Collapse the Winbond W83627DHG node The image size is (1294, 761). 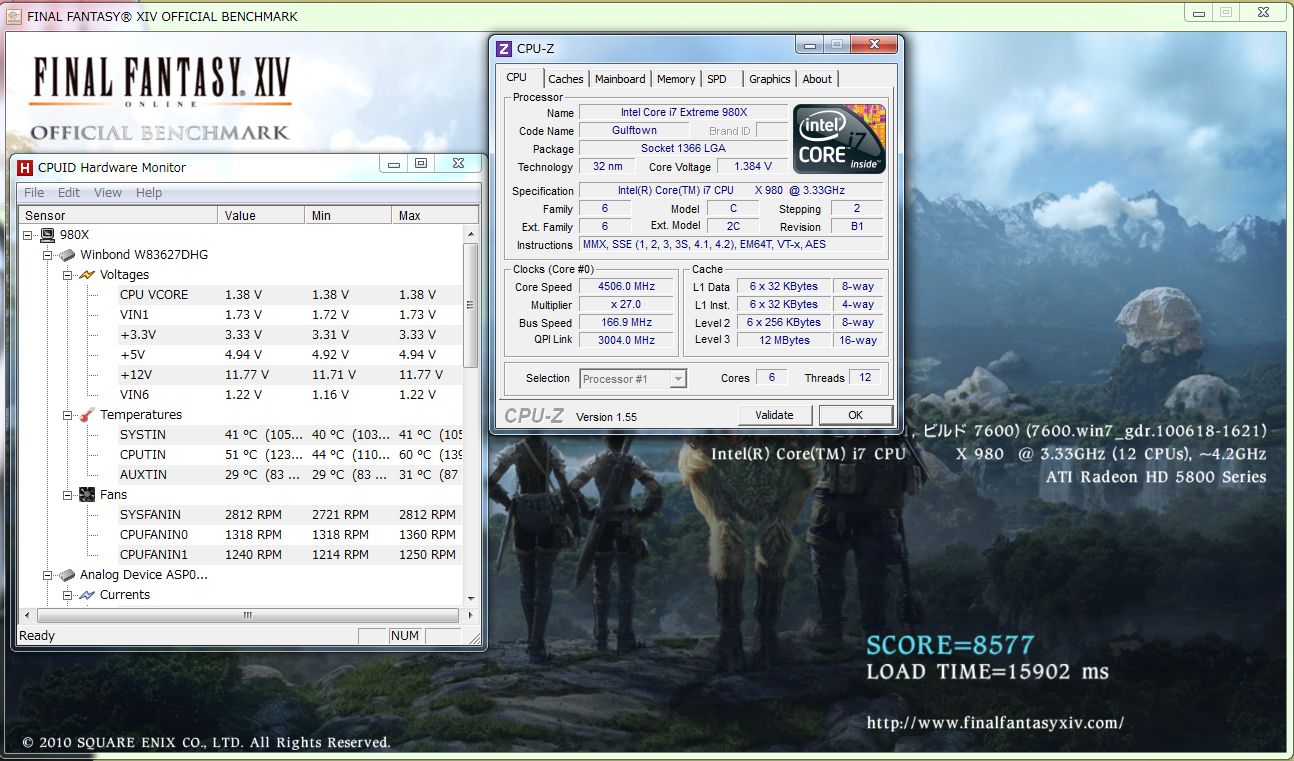[48, 255]
